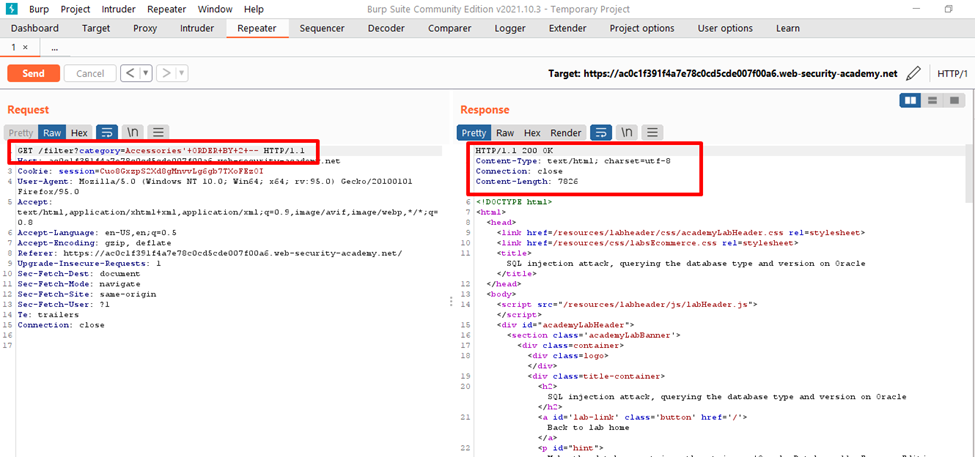Toggle word wrap in the Response pane
975x457 pixels.
(601, 132)
